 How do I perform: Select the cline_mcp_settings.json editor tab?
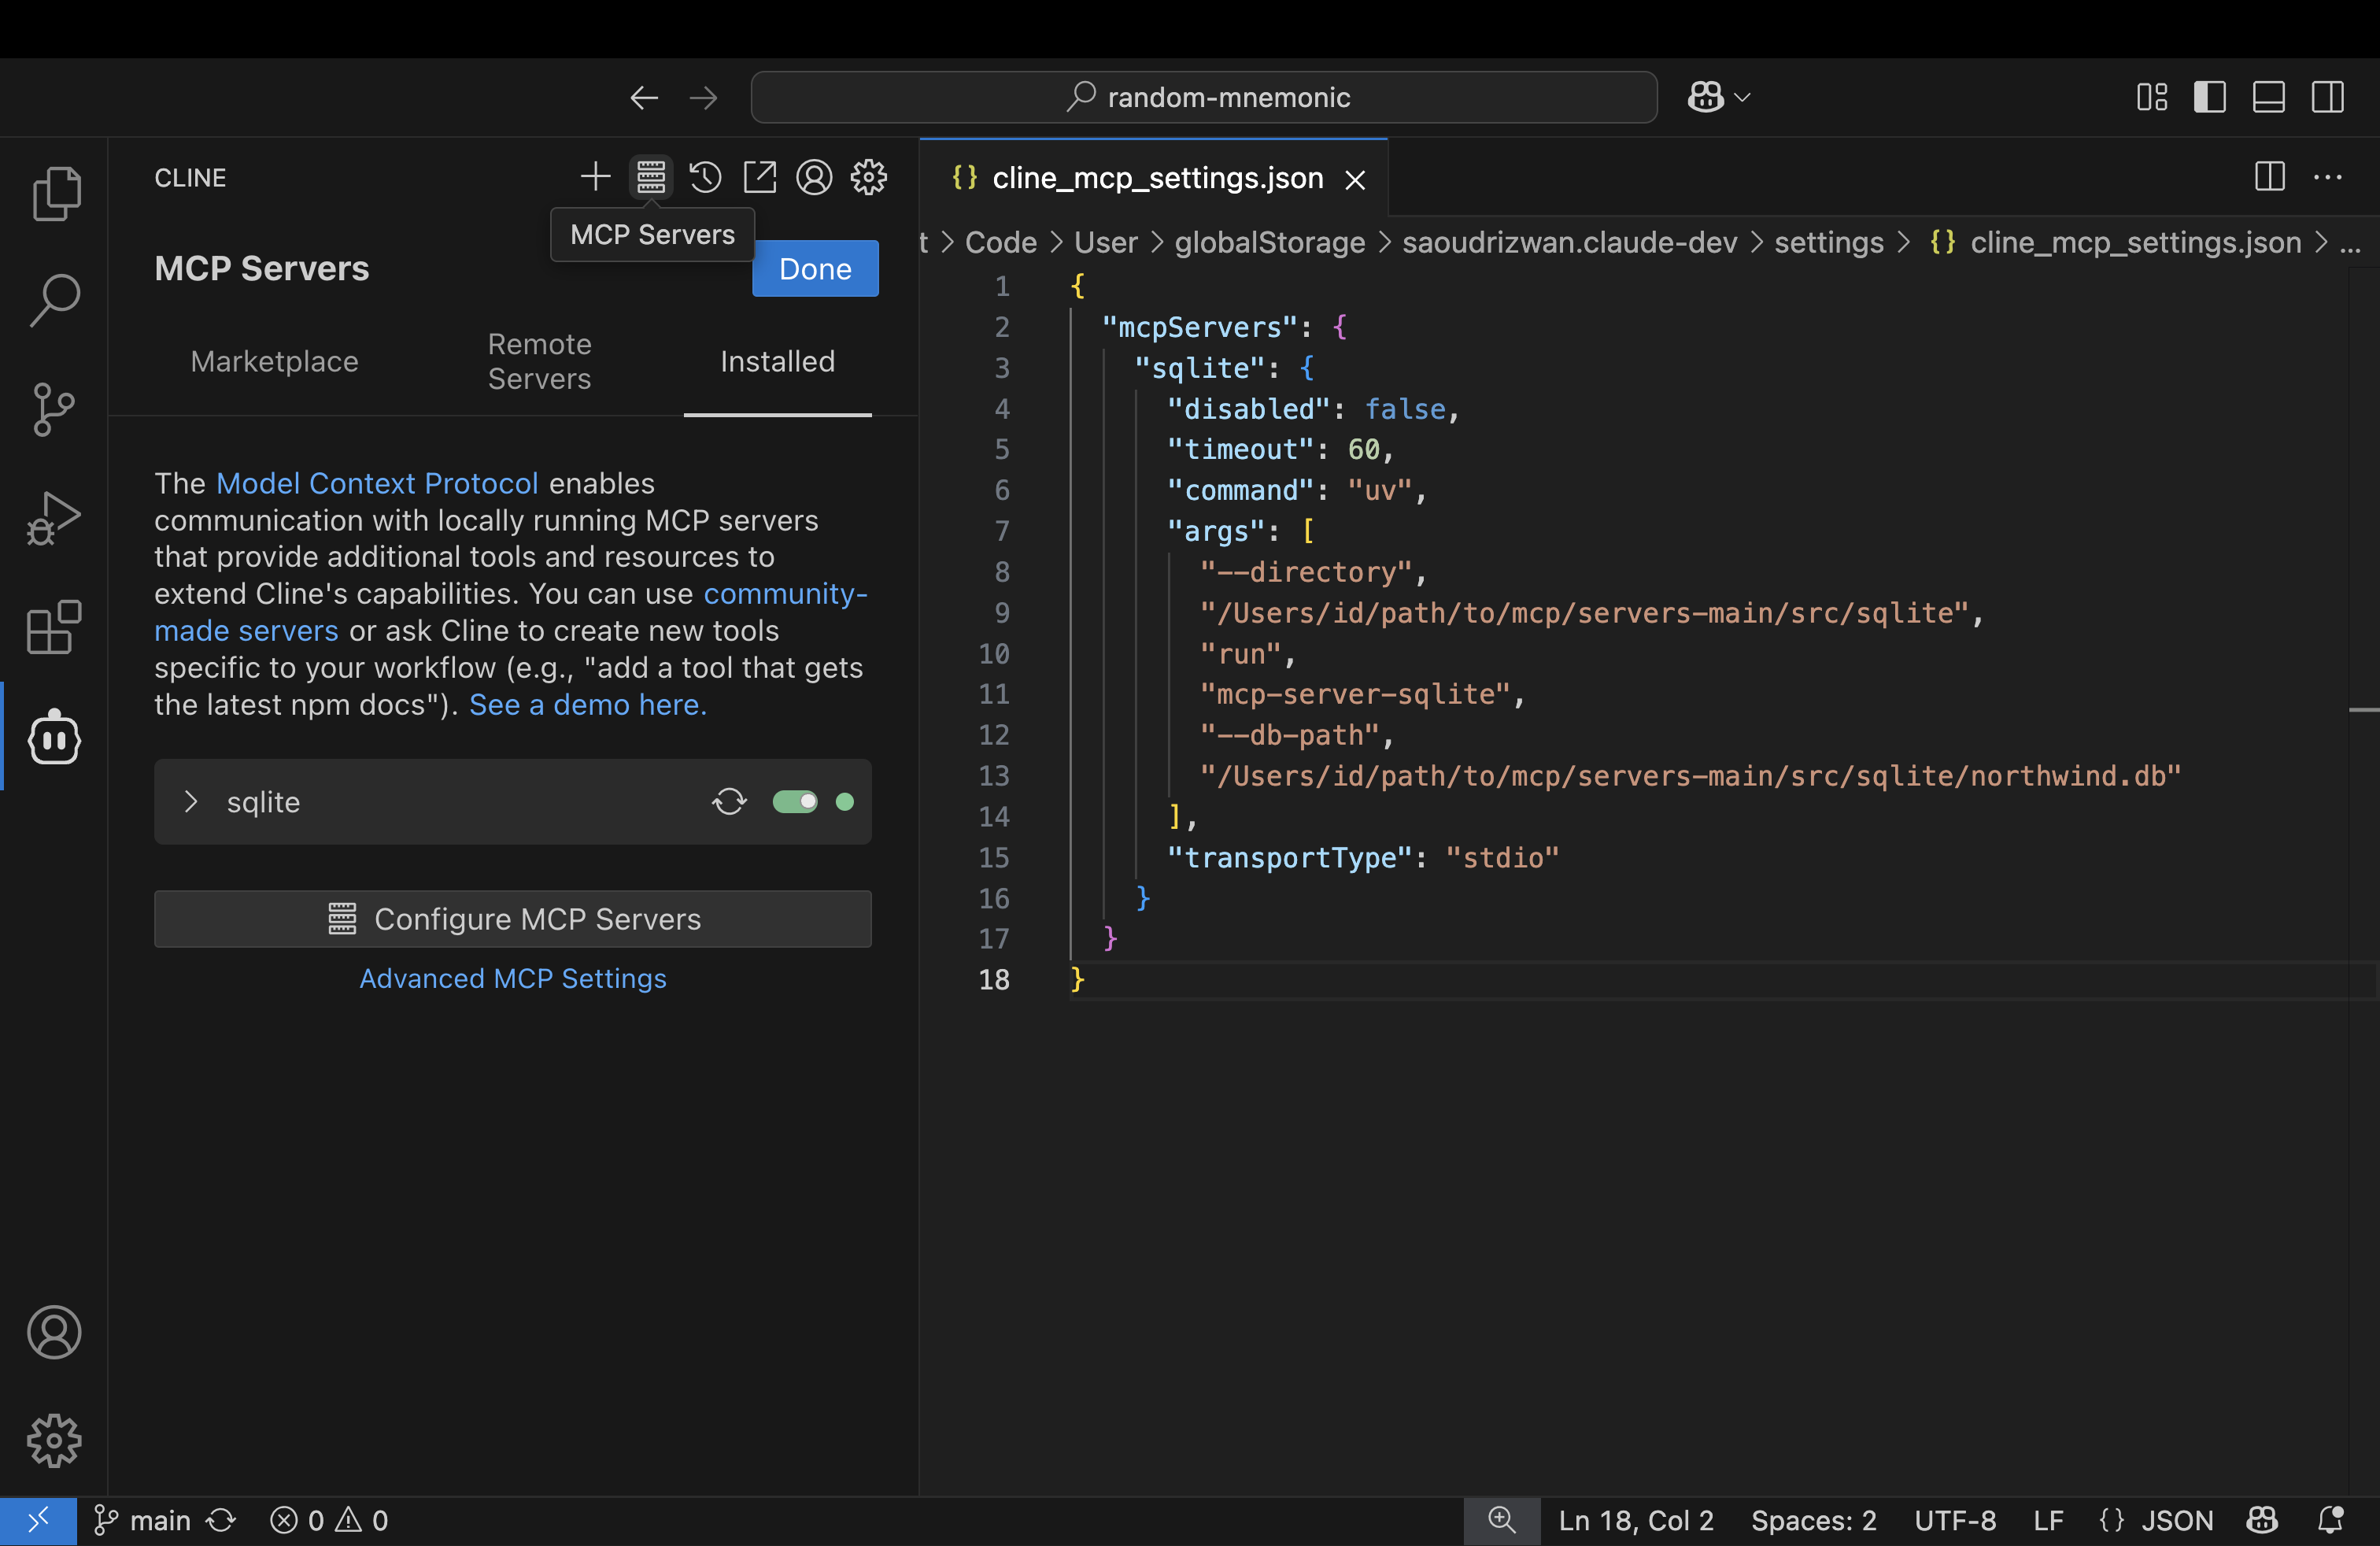[1155, 178]
